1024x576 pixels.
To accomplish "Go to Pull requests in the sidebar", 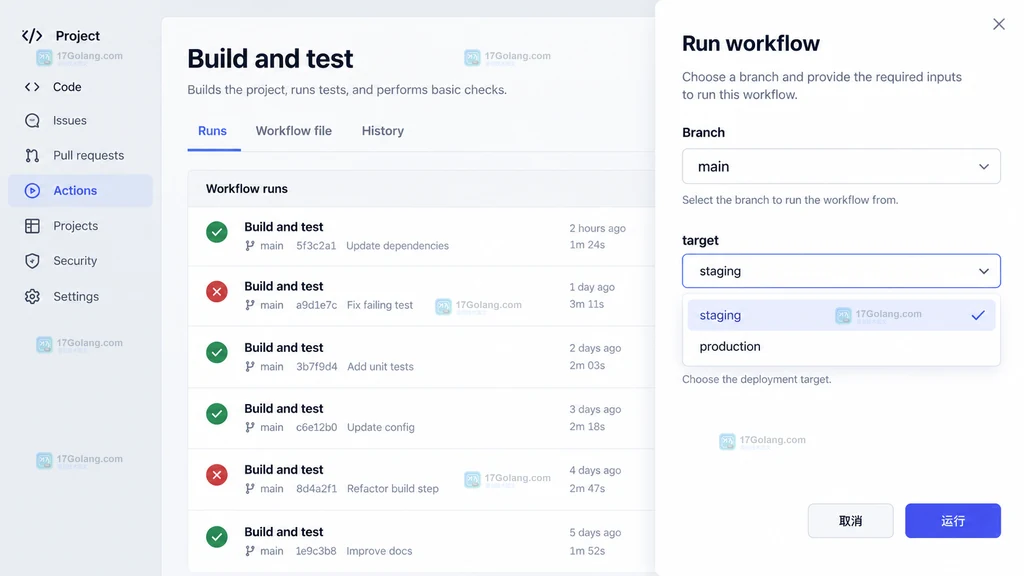I will 88,155.
